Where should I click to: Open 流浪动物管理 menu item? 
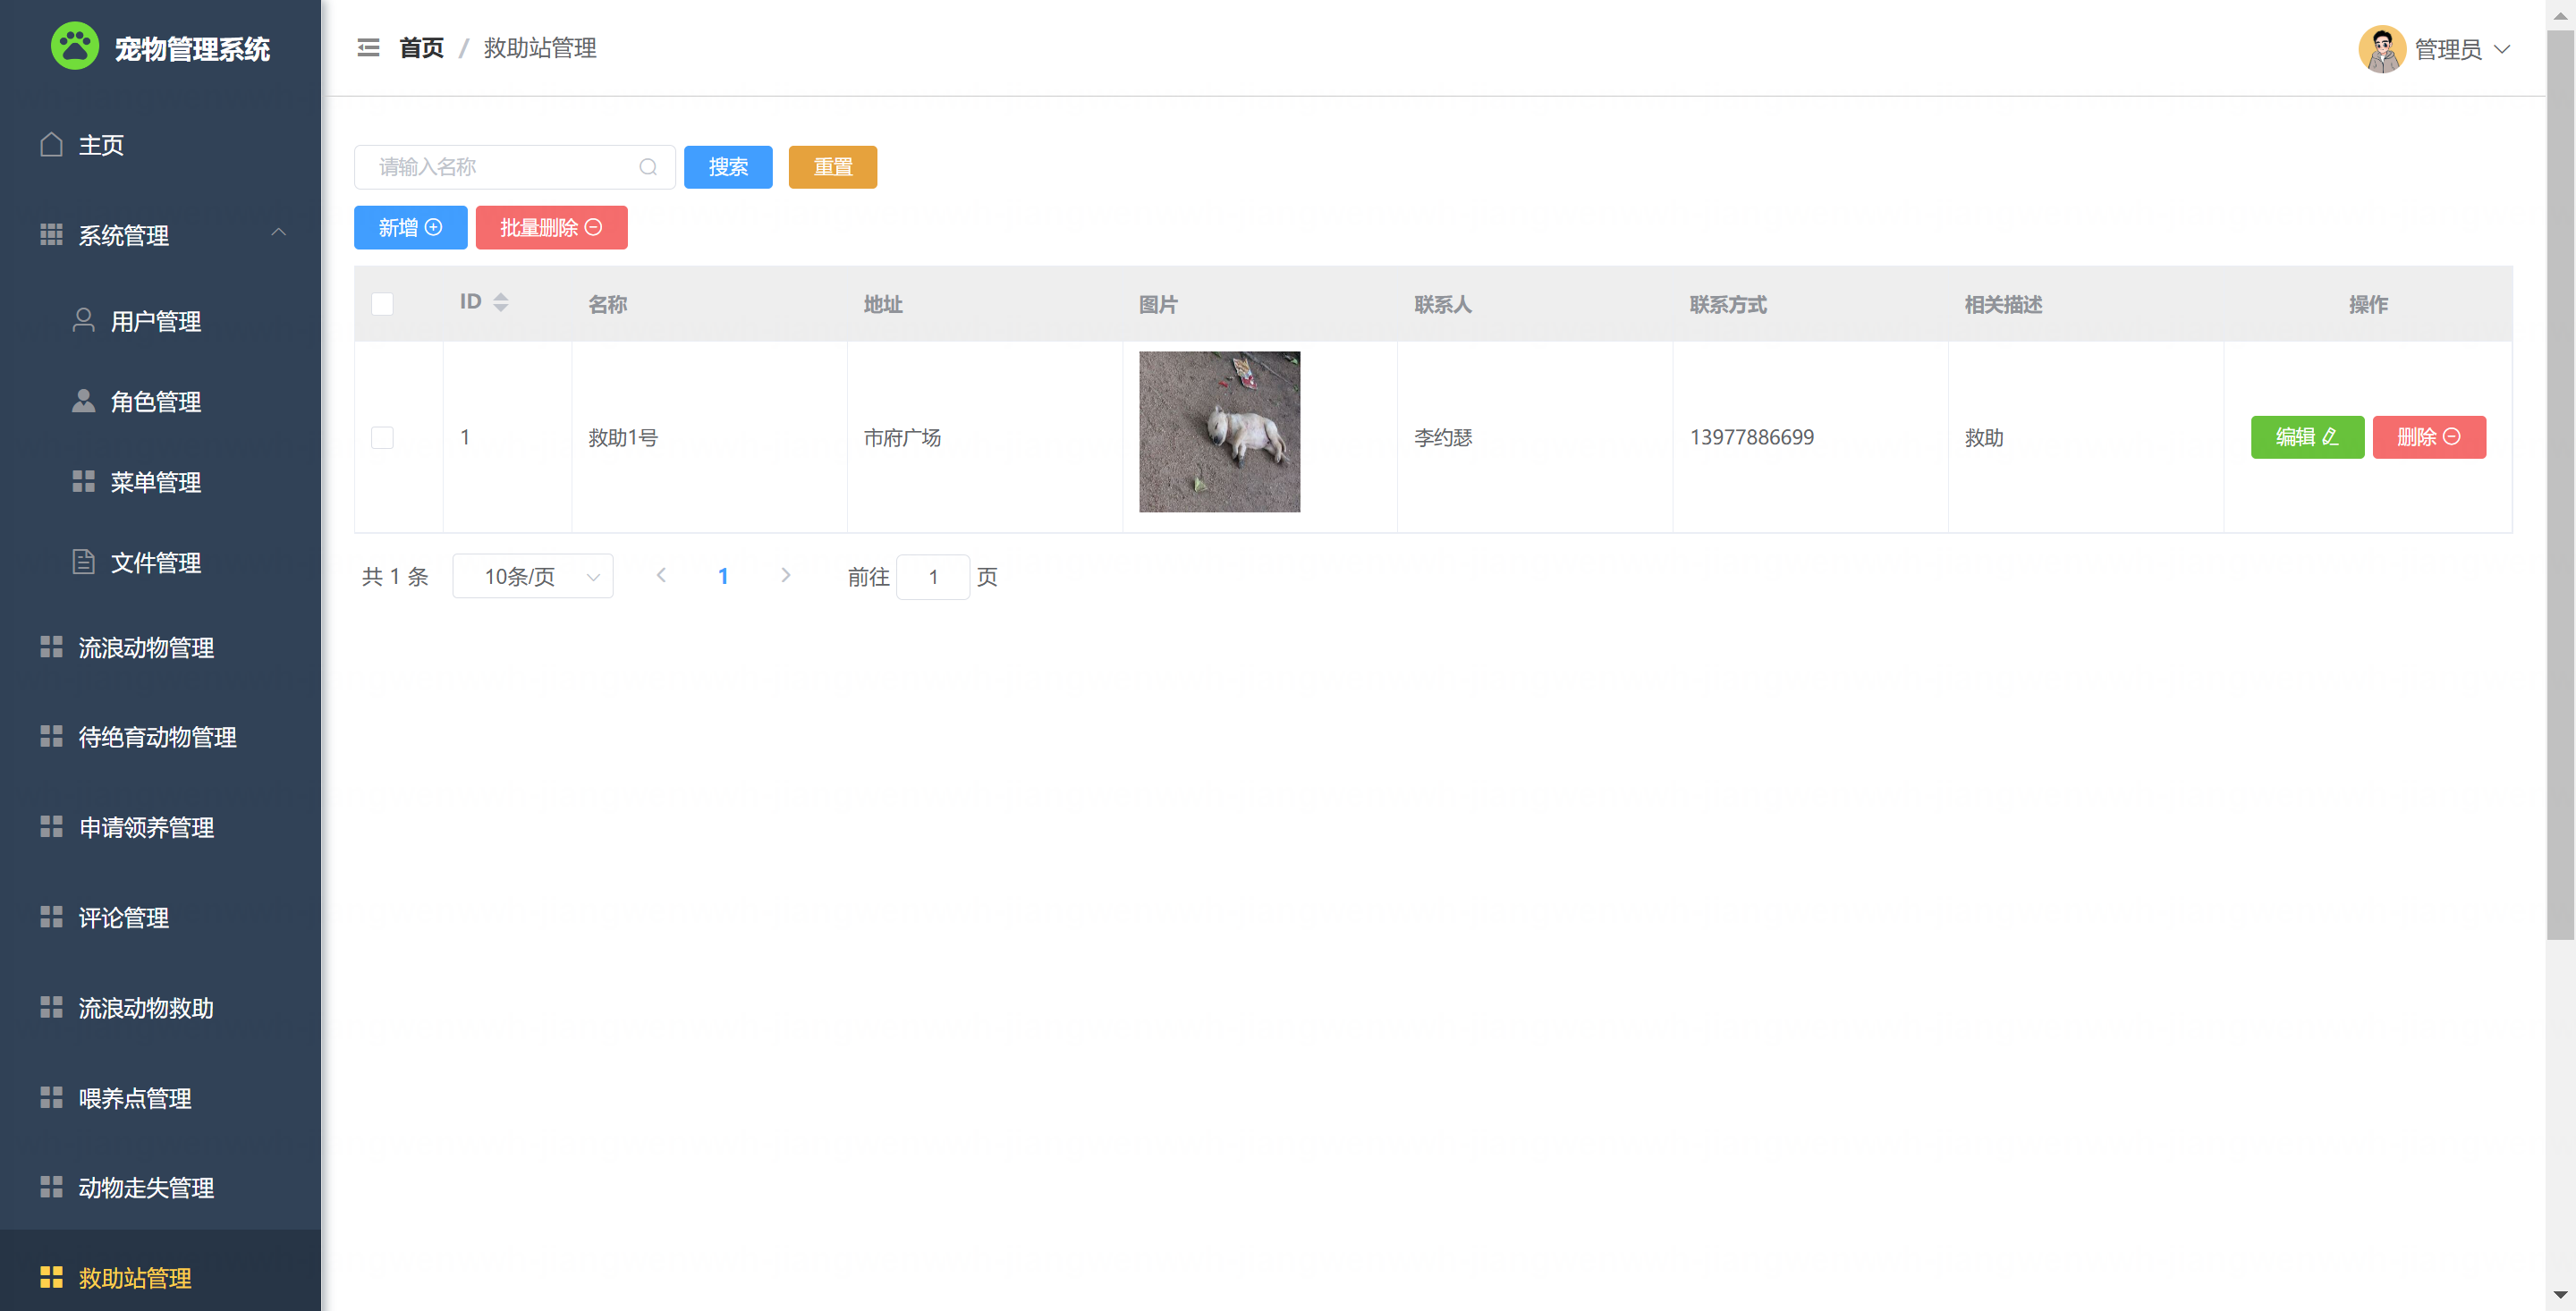pyautogui.click(x=146, y=648)
